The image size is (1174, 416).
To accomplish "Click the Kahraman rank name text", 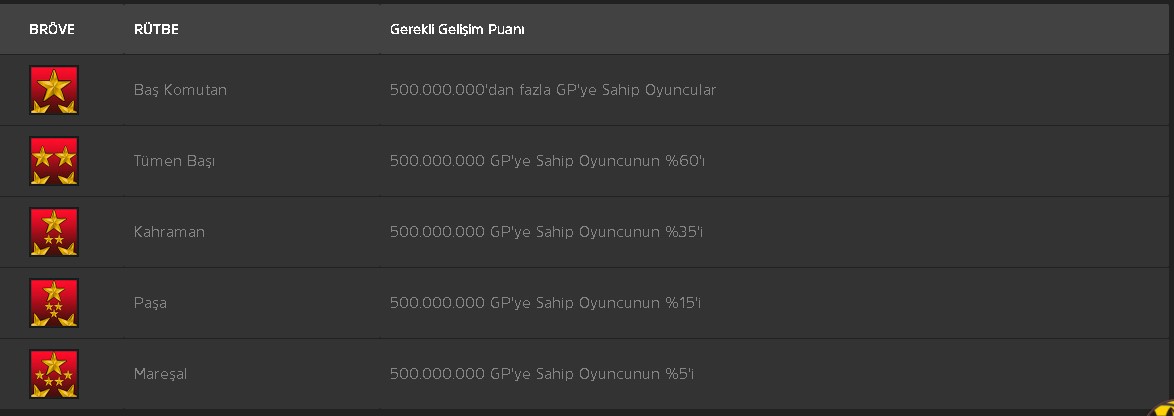I will [169, 232].
